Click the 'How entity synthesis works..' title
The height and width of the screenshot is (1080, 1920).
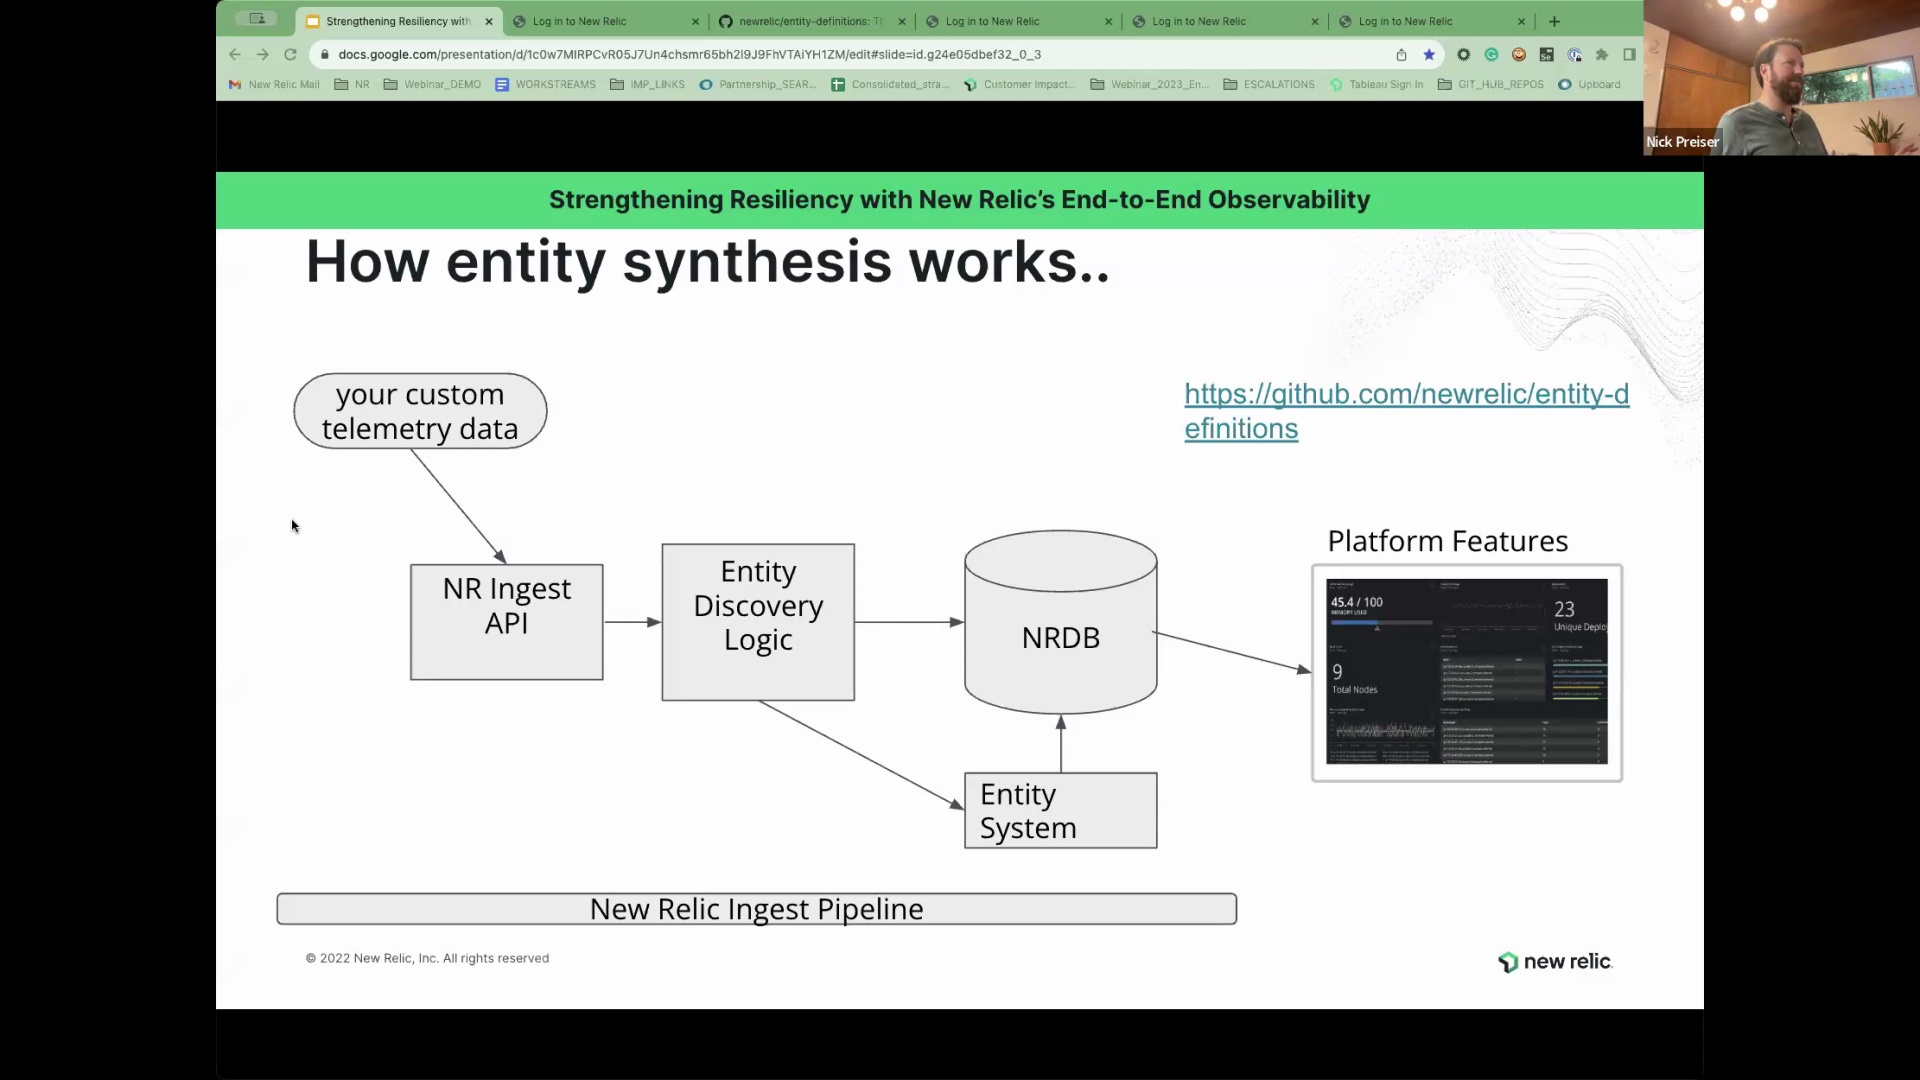point(707,262)
